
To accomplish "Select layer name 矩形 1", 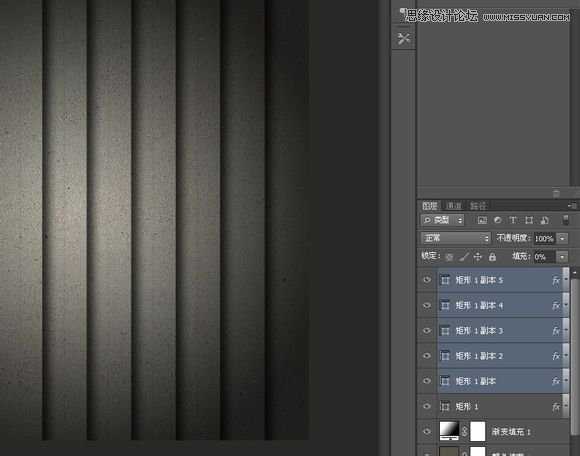I will [x=466, y=406].
